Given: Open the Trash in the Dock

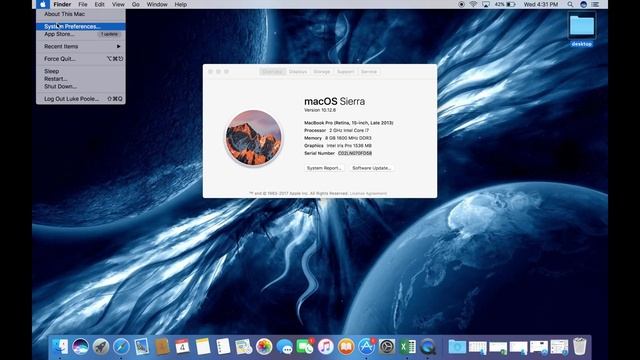Looking at the screenshot, I should (x=580, y=347).
